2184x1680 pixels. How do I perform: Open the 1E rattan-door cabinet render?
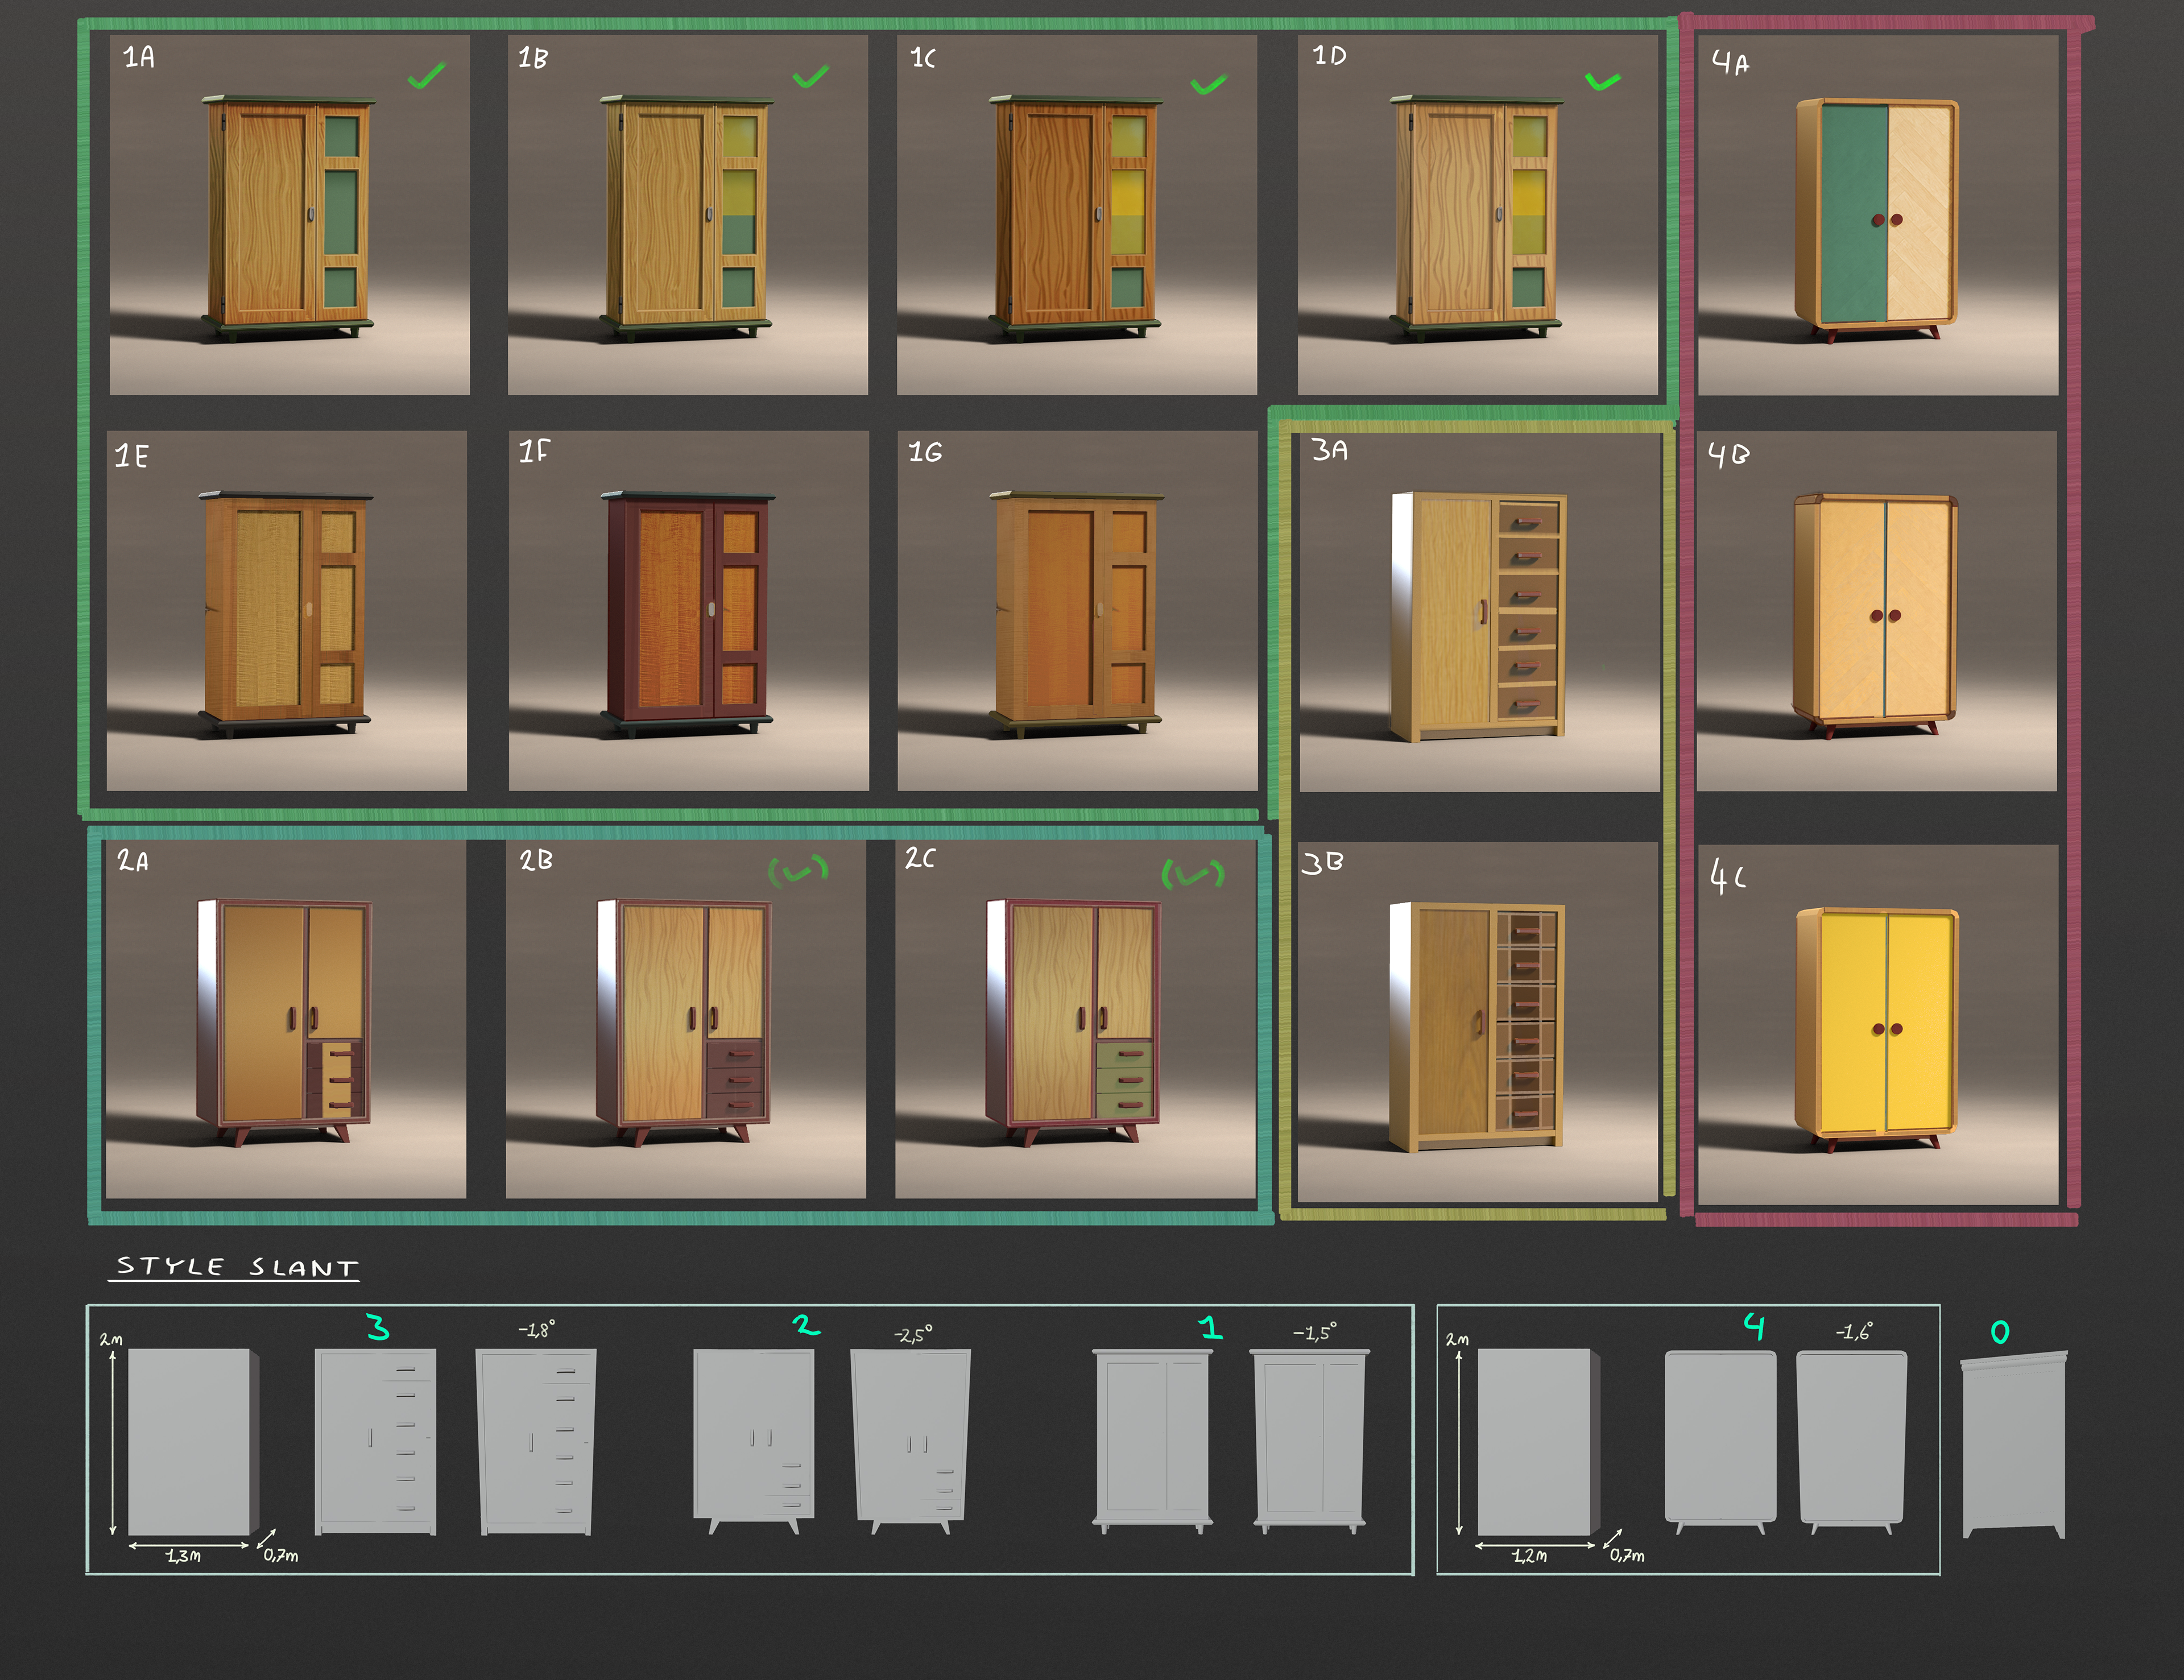[x=287, y=611]
